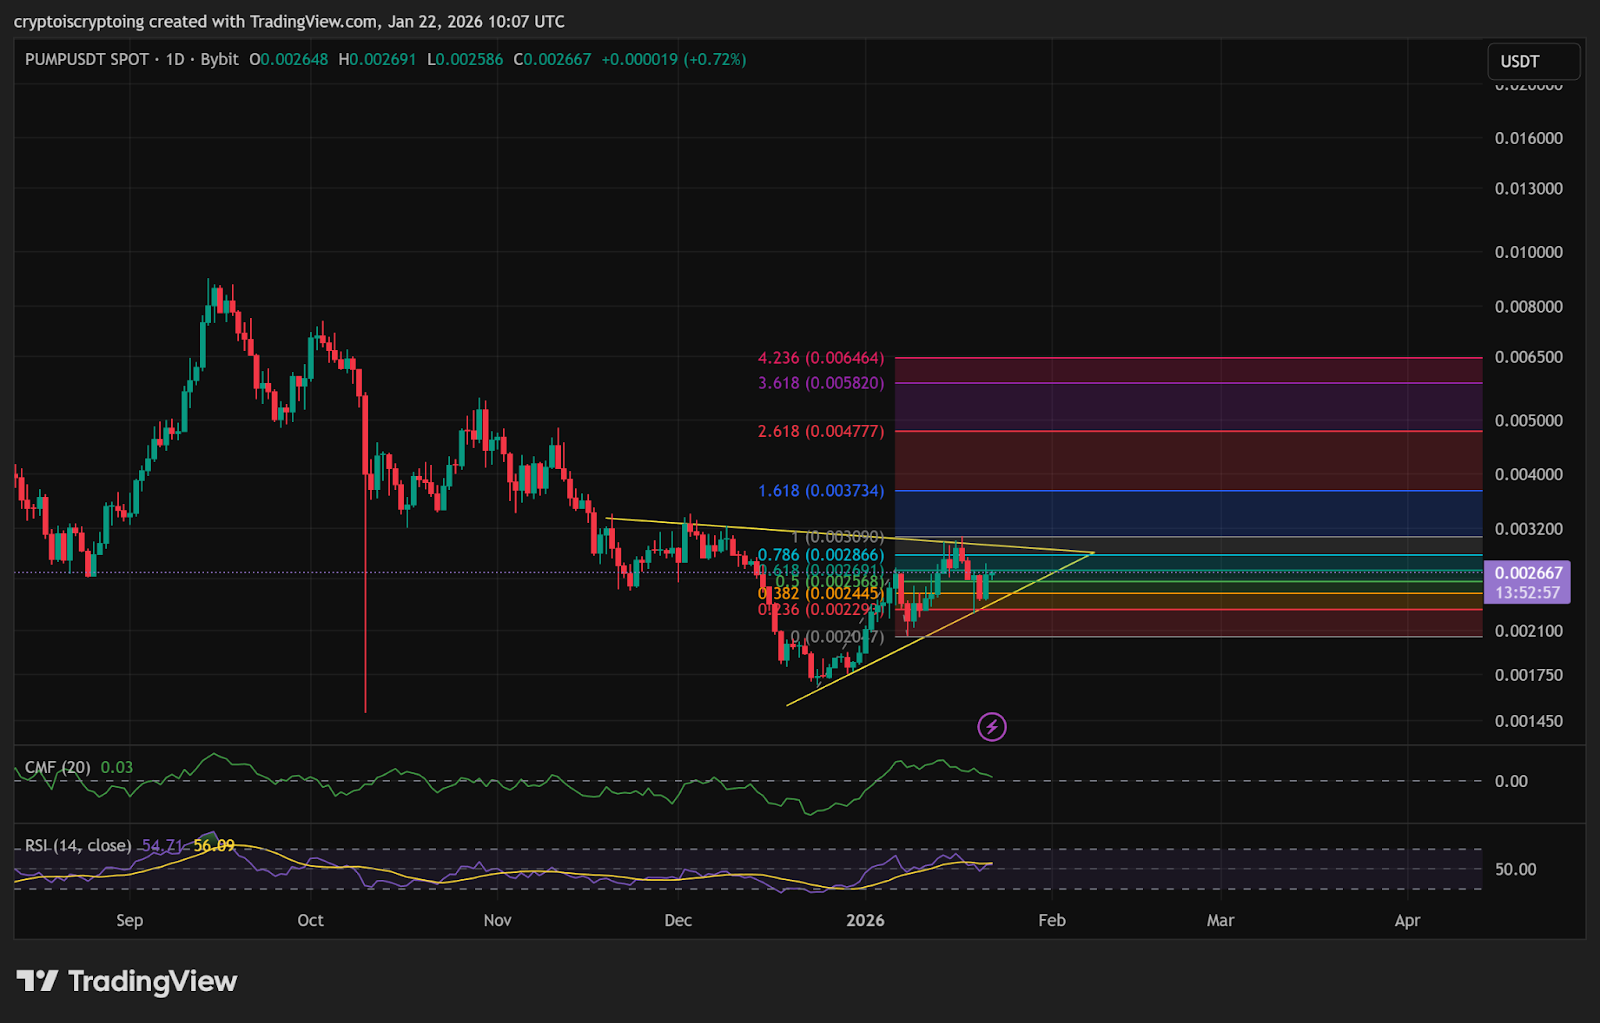This screenshot has height=1023, width=1600.
Task: Click the Nov label on time axis
Action: point(497,921)
